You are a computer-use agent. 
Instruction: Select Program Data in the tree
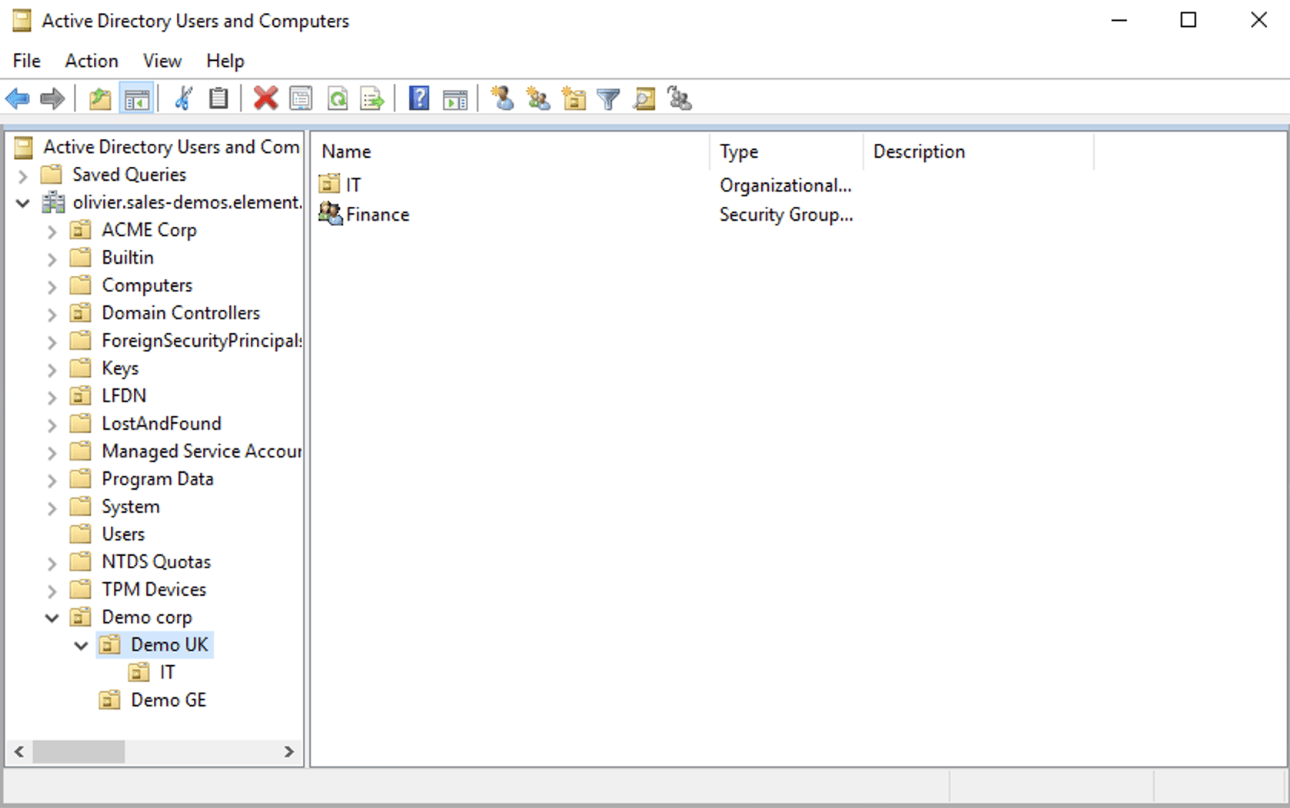[x=157, y=478]
